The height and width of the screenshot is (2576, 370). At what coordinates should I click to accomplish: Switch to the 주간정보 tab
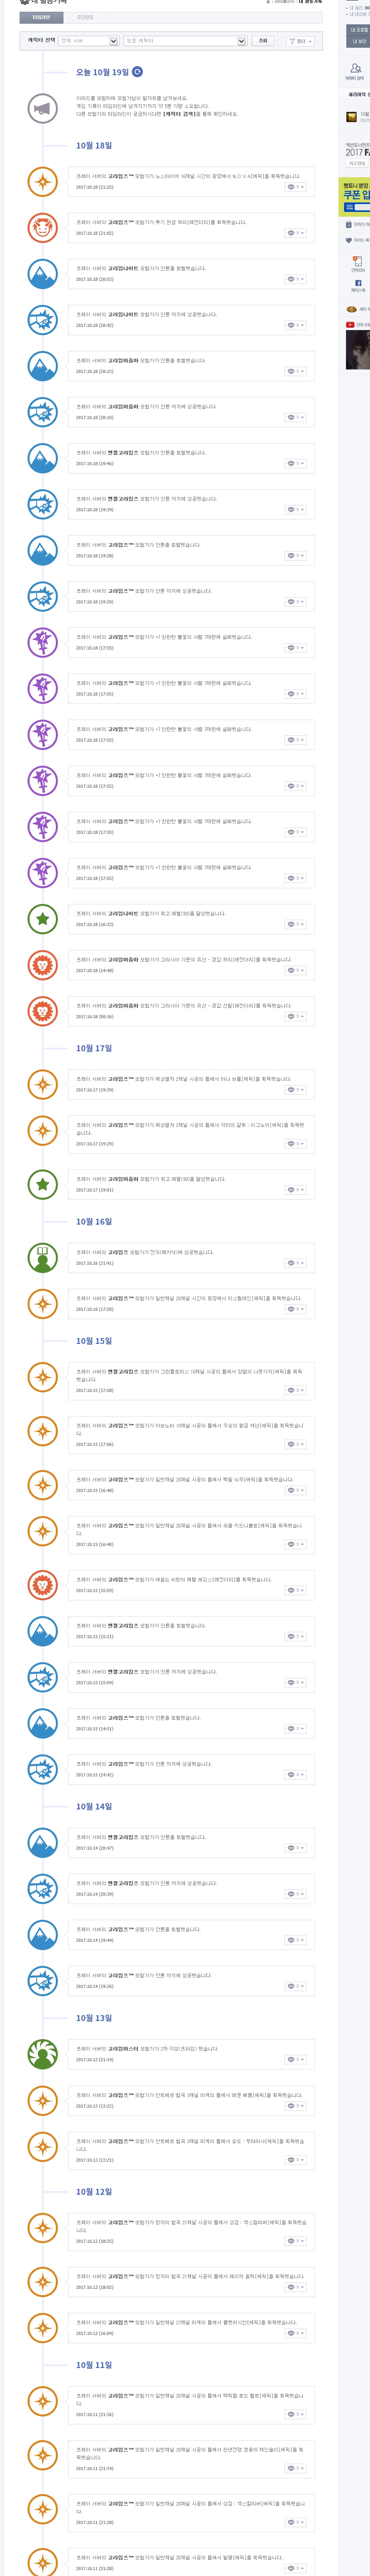pyautogui.click(x=85, y=17)
